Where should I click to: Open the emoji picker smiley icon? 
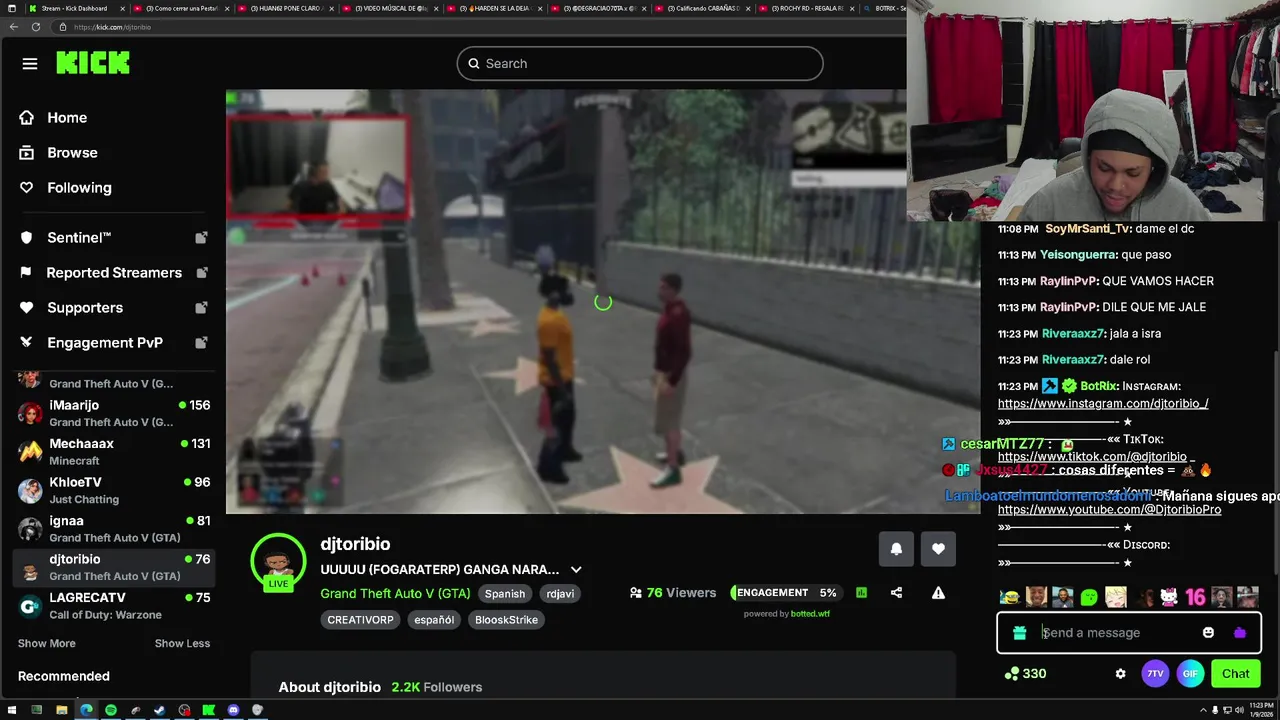(x=1208, y=633)
